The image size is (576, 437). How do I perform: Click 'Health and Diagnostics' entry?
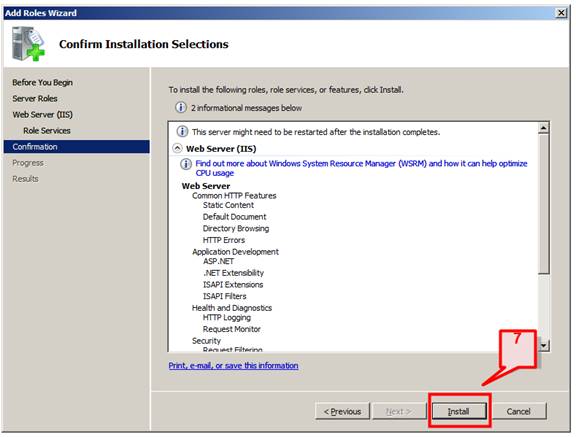232,308
